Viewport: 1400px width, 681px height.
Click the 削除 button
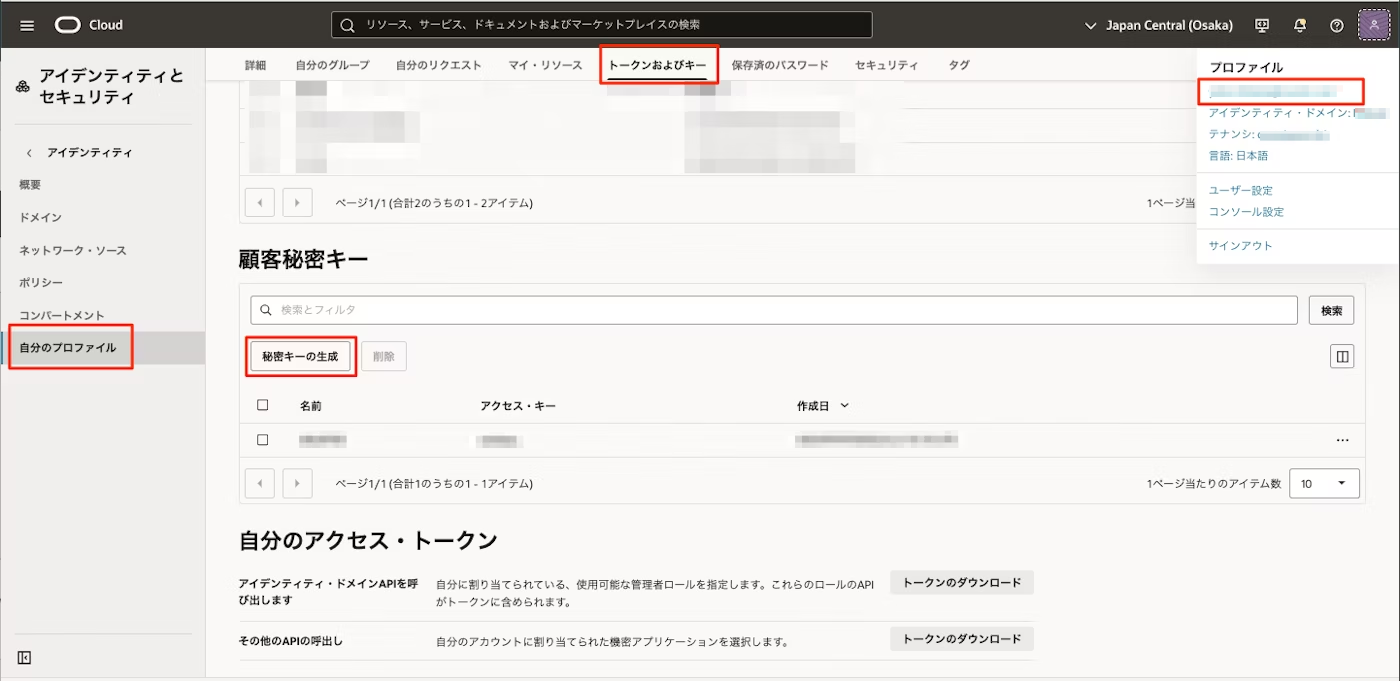coord(384,356)
